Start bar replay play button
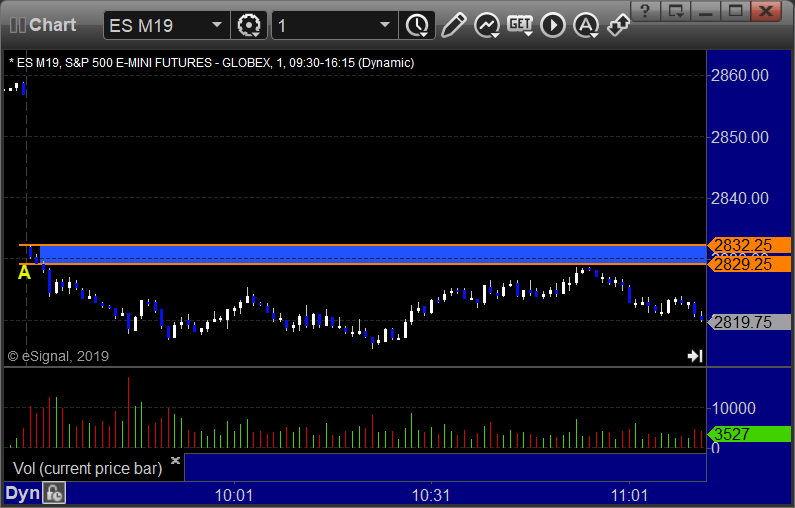Image resolution: width=795 pixels, height=508 pixels. (x=553, y=25)
